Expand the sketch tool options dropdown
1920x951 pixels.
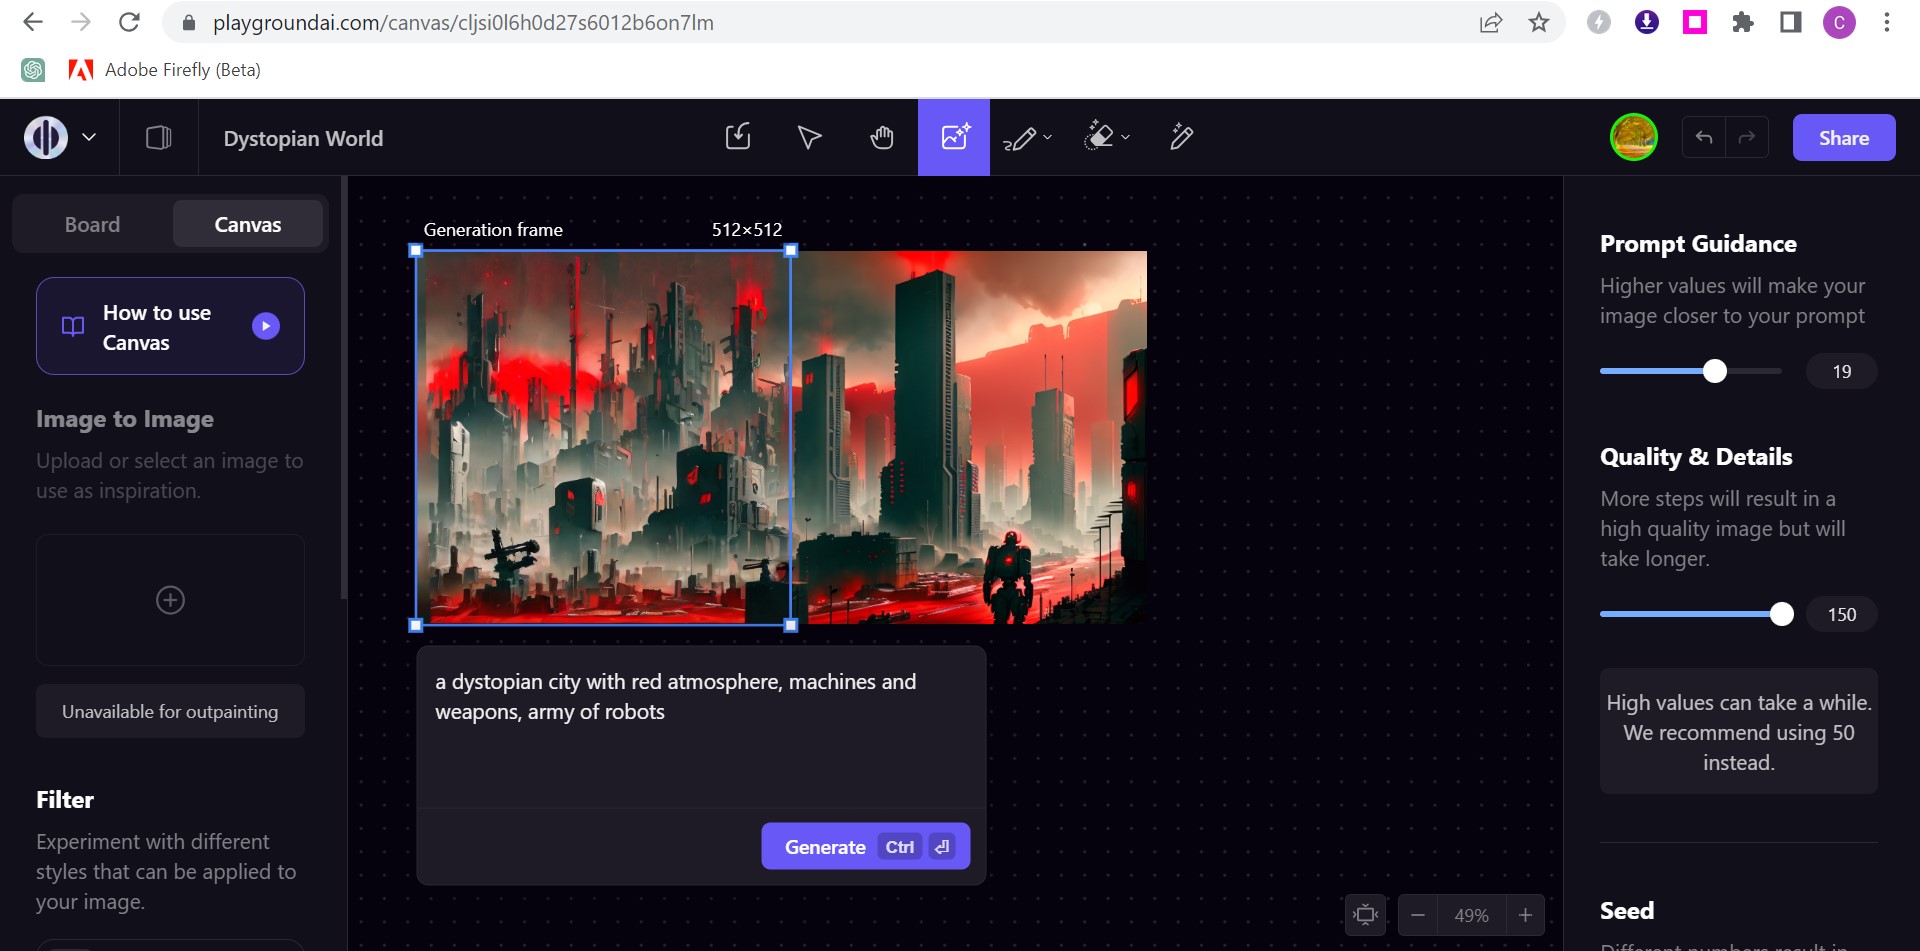tap(1046, 138)
